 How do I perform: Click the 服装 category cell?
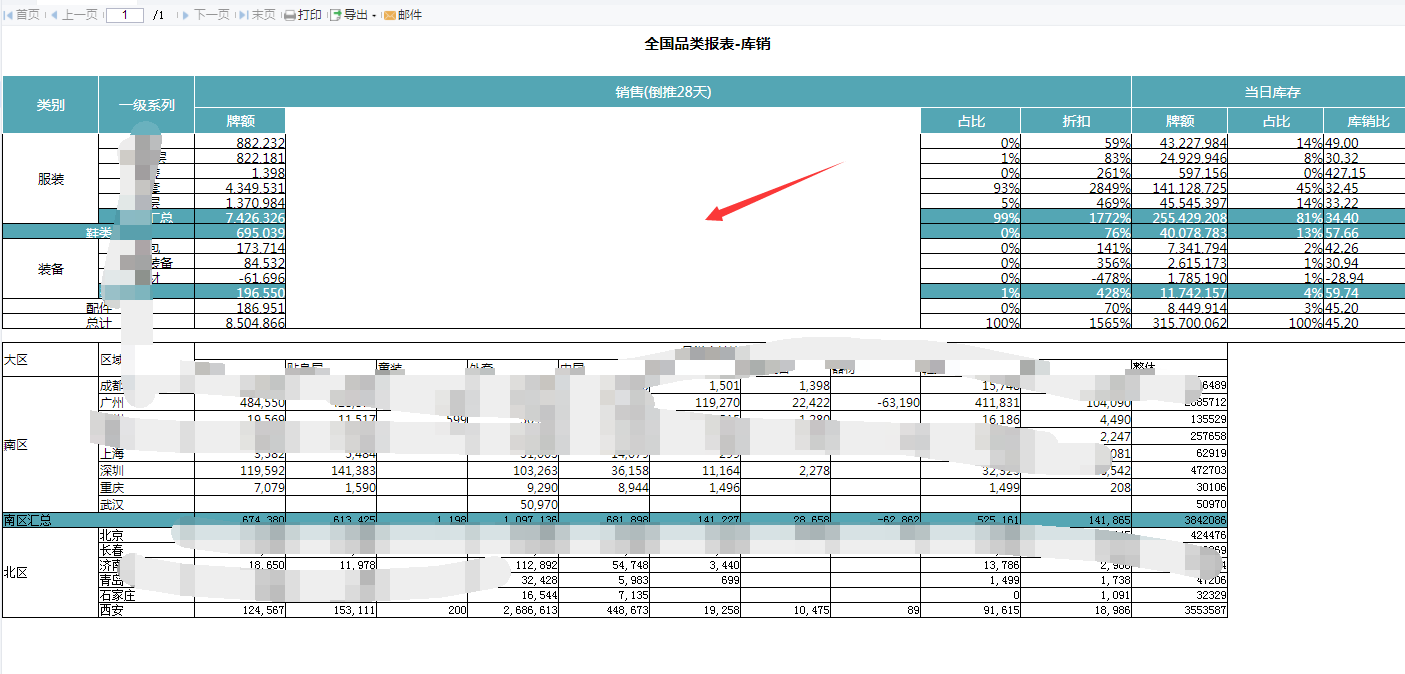tap(51, 180)
